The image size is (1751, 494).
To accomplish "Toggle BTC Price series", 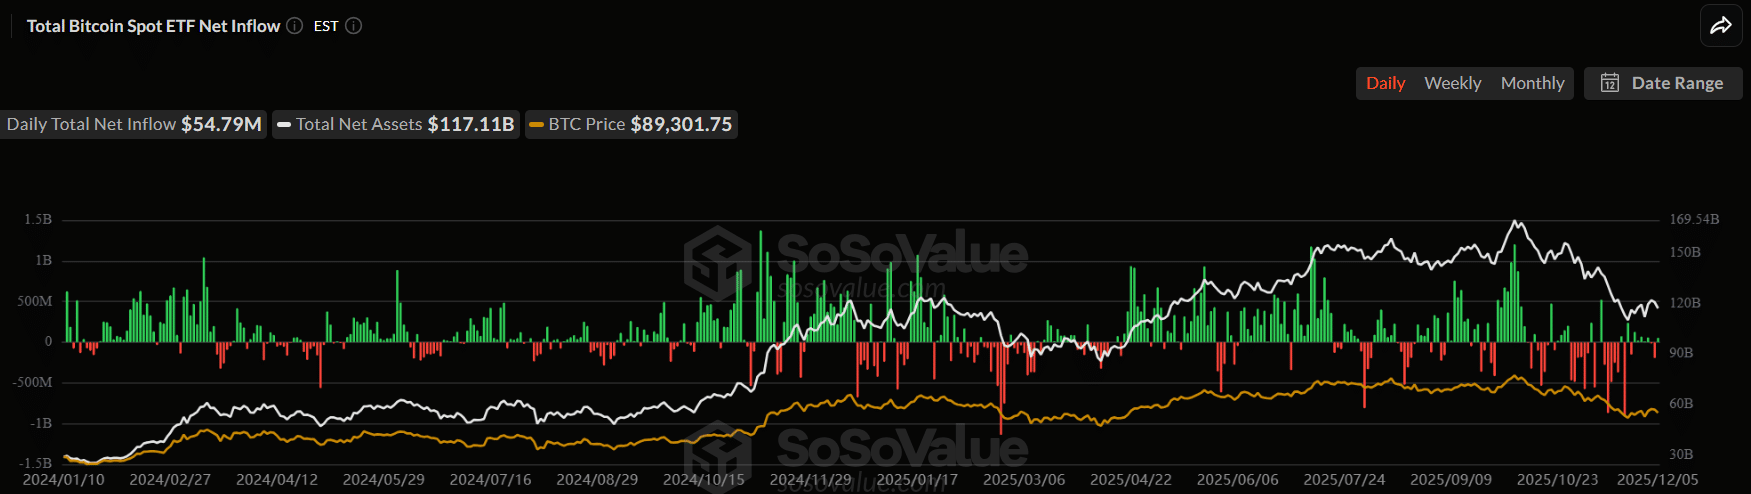I will coord(631,124).
